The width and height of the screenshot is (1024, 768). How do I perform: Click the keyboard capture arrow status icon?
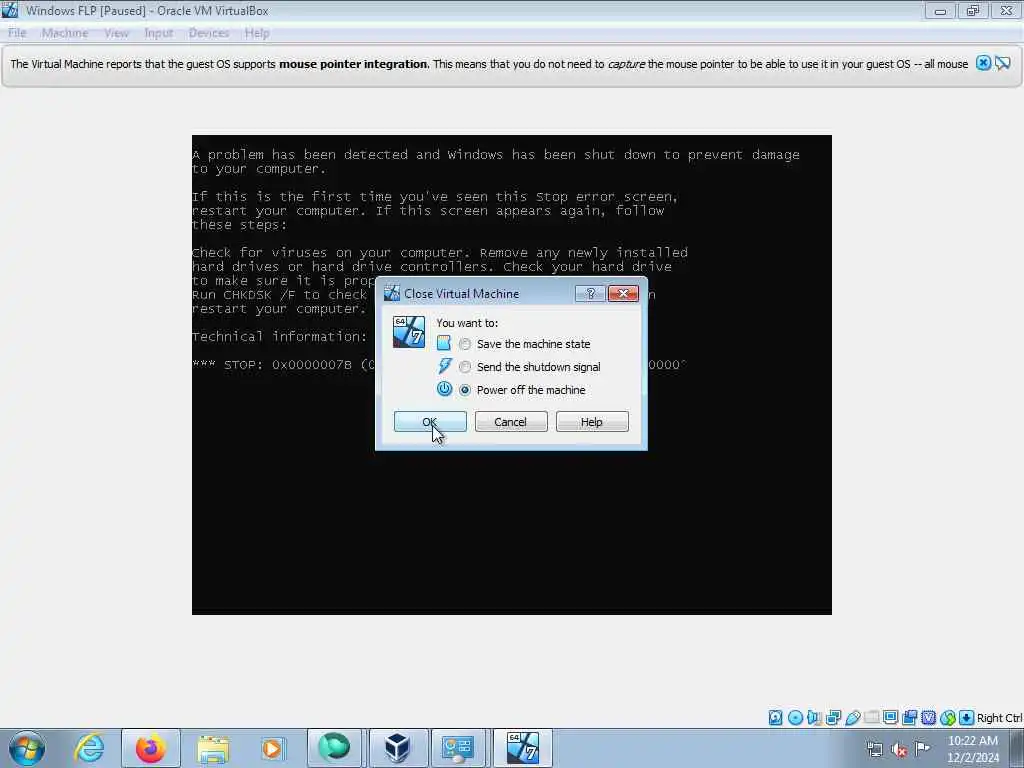967,718
